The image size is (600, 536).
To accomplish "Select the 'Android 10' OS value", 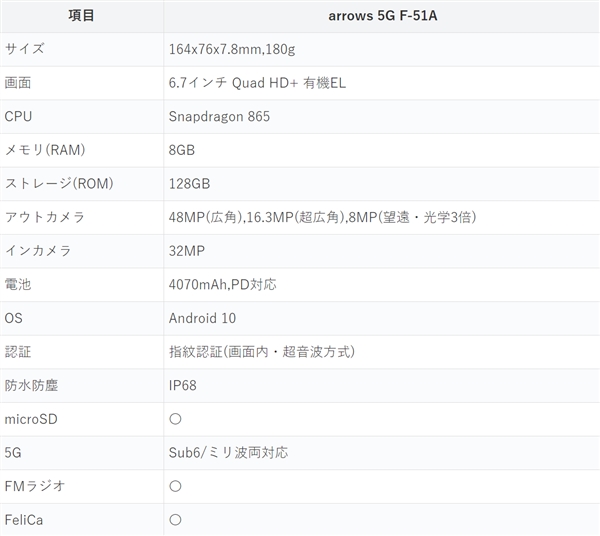I will point(202,318).
